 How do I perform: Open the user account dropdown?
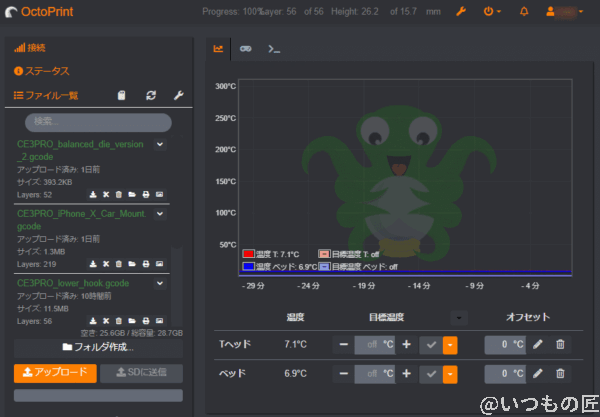tap(565, 12)
